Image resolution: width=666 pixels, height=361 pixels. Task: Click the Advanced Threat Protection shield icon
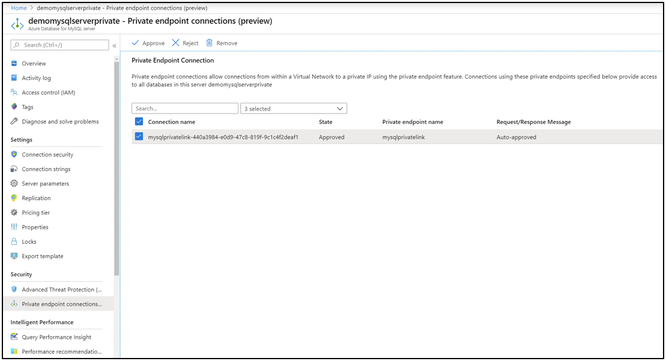[14, 289]
